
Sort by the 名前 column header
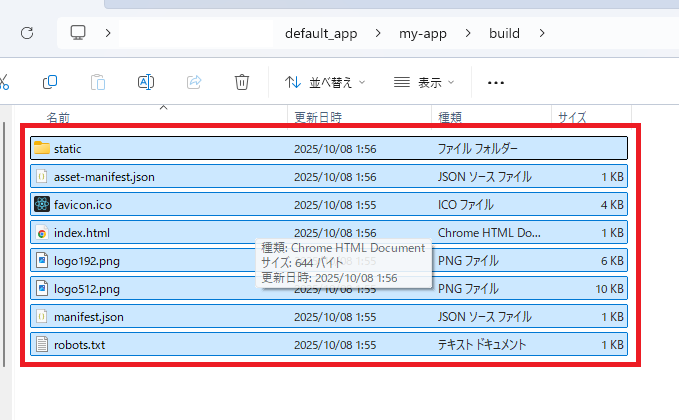coord(58,117)
